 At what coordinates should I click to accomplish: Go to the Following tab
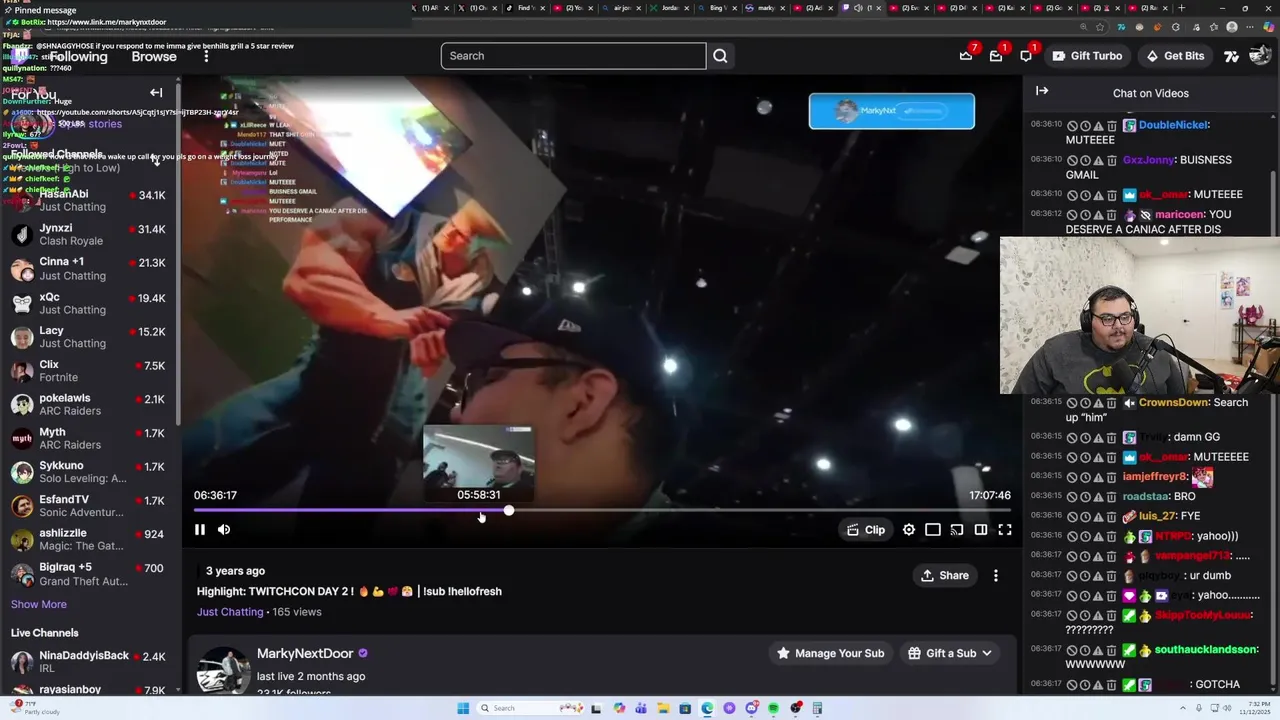[x=78, y=57]
